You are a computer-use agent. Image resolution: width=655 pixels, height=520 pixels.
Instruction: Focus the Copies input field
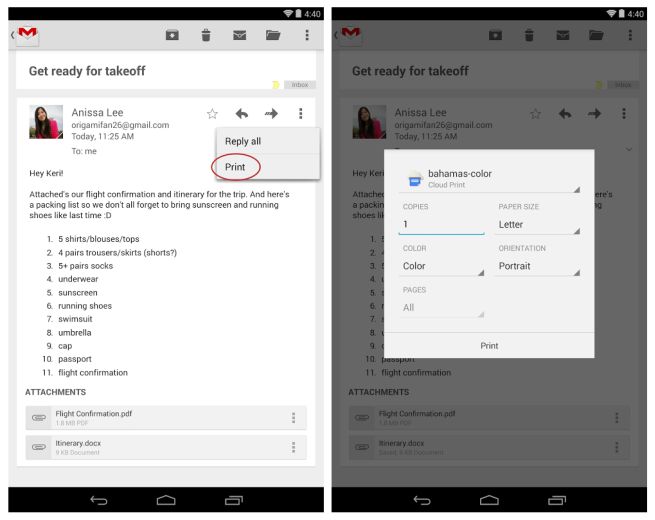pyautogui.click(x=442, y=225)
